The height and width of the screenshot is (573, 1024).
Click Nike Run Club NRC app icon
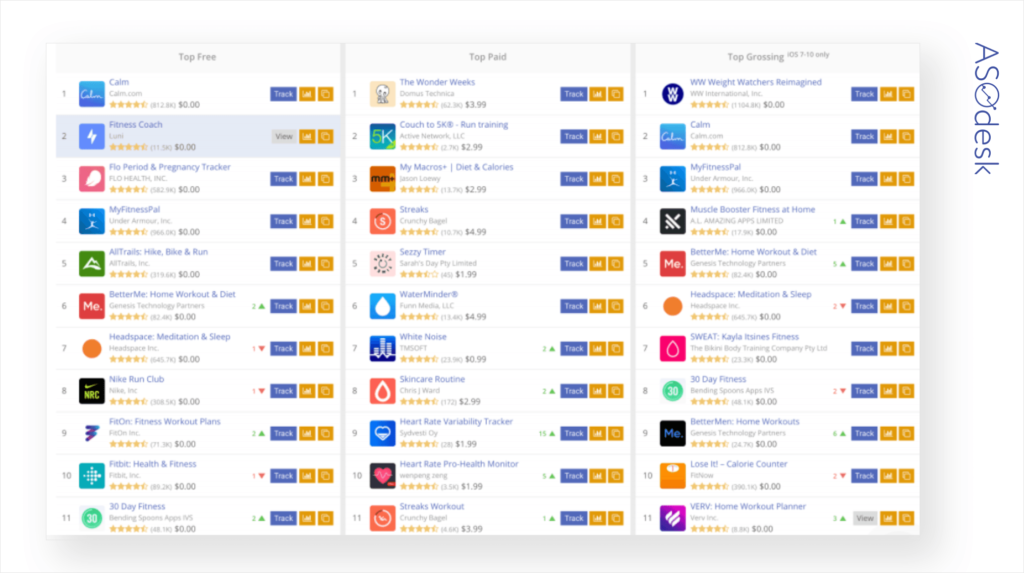[x=91, y=391]
